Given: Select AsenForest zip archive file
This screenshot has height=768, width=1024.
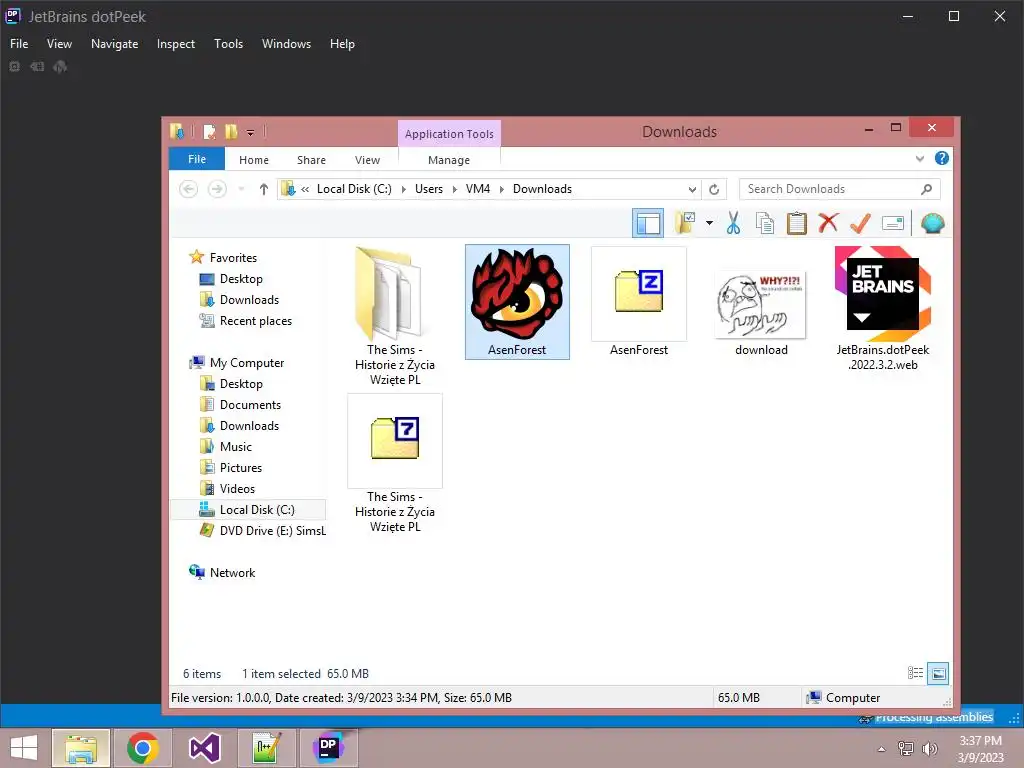Looking at the screenshot, I should click(x=639, y=302).
